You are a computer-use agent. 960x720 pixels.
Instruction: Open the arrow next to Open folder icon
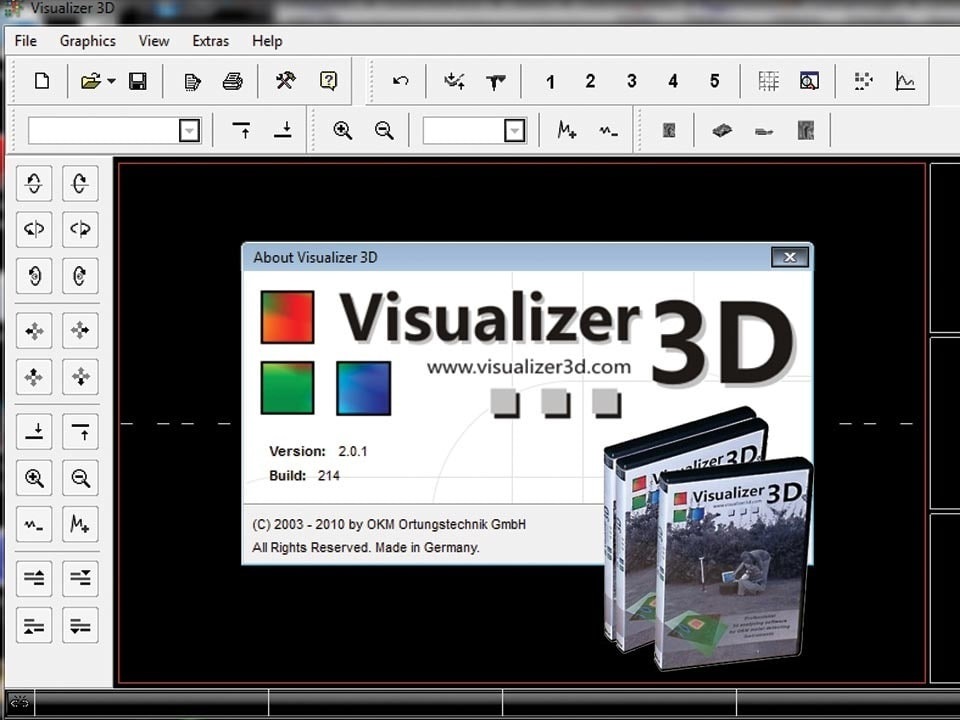tap(111, 81)
